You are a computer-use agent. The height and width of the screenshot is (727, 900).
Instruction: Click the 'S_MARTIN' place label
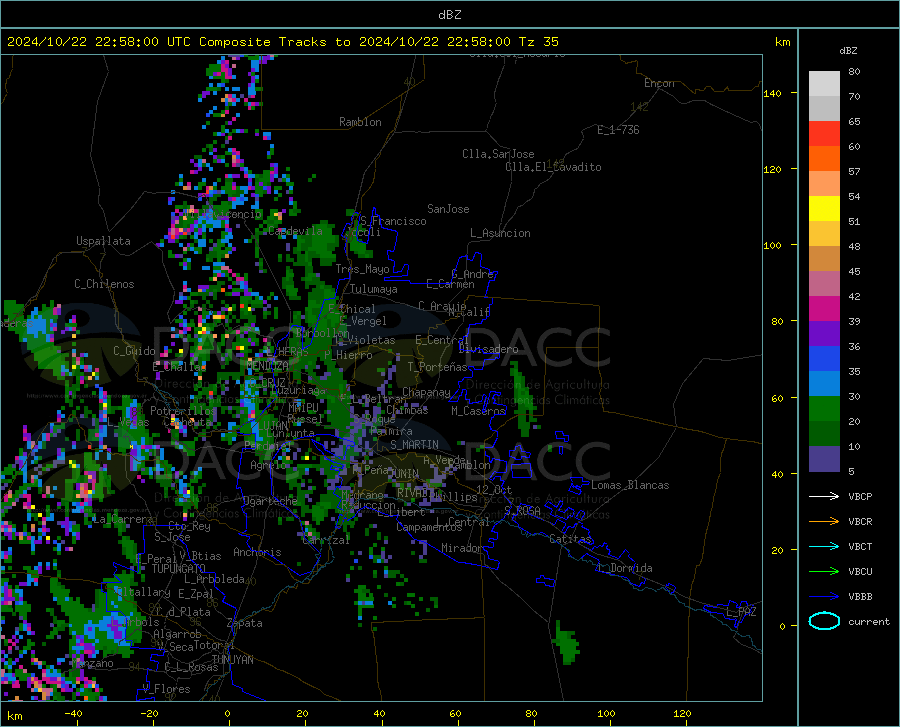(x=414, y=445)
